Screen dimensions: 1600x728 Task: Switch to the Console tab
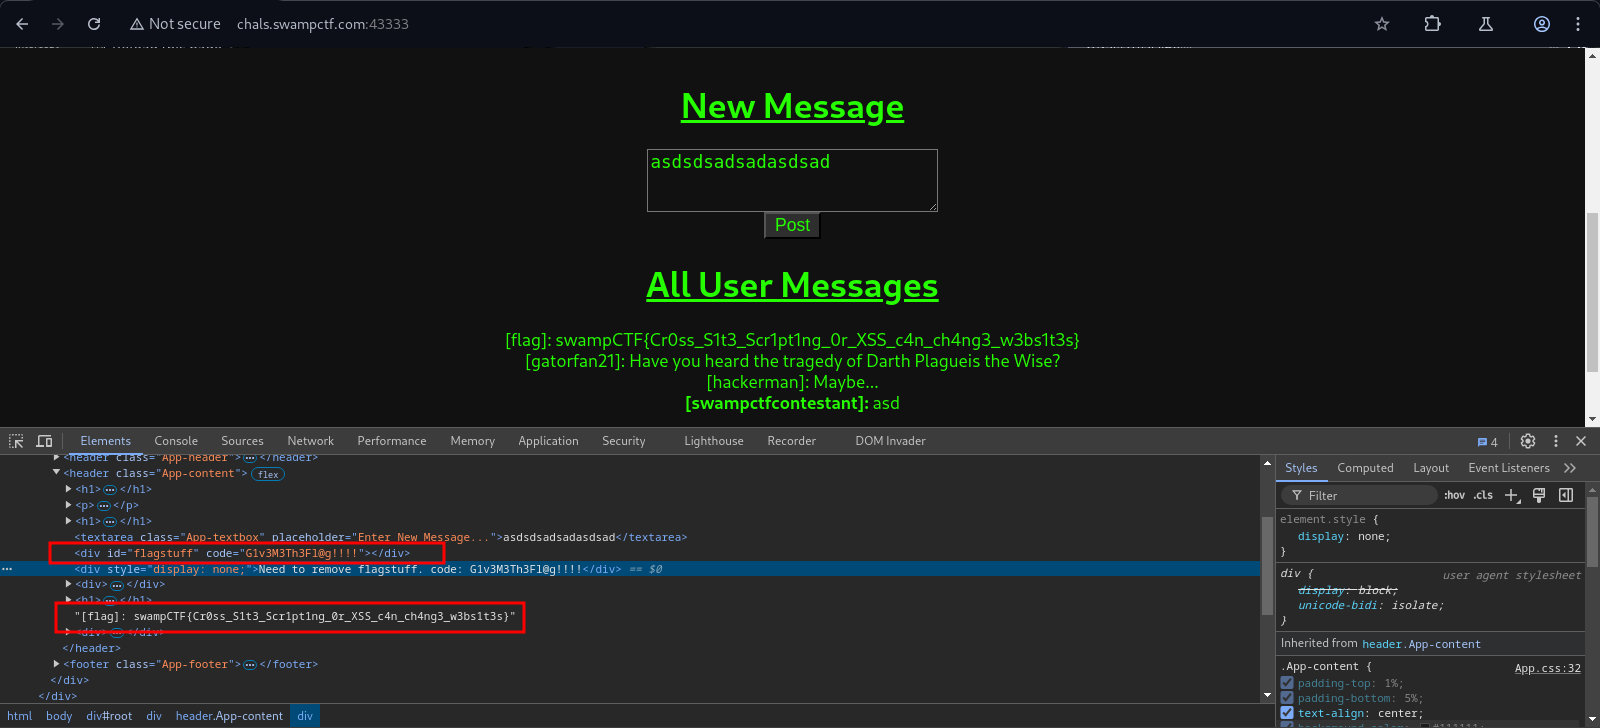[x=176, y=441]
